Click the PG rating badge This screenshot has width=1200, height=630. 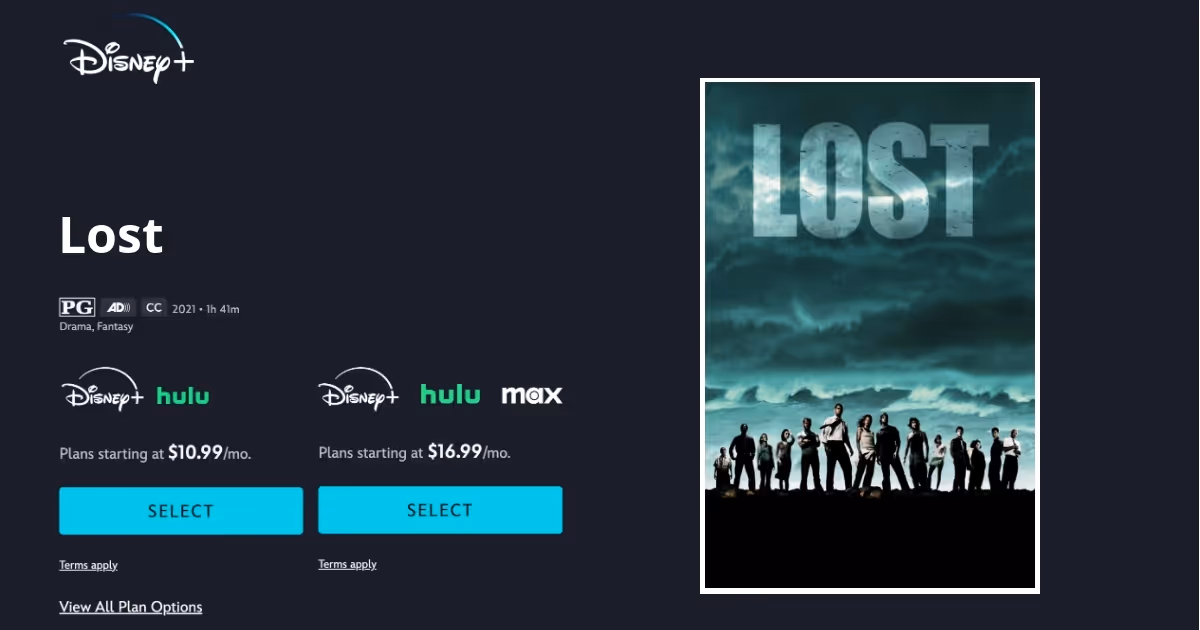pos(77,308)
